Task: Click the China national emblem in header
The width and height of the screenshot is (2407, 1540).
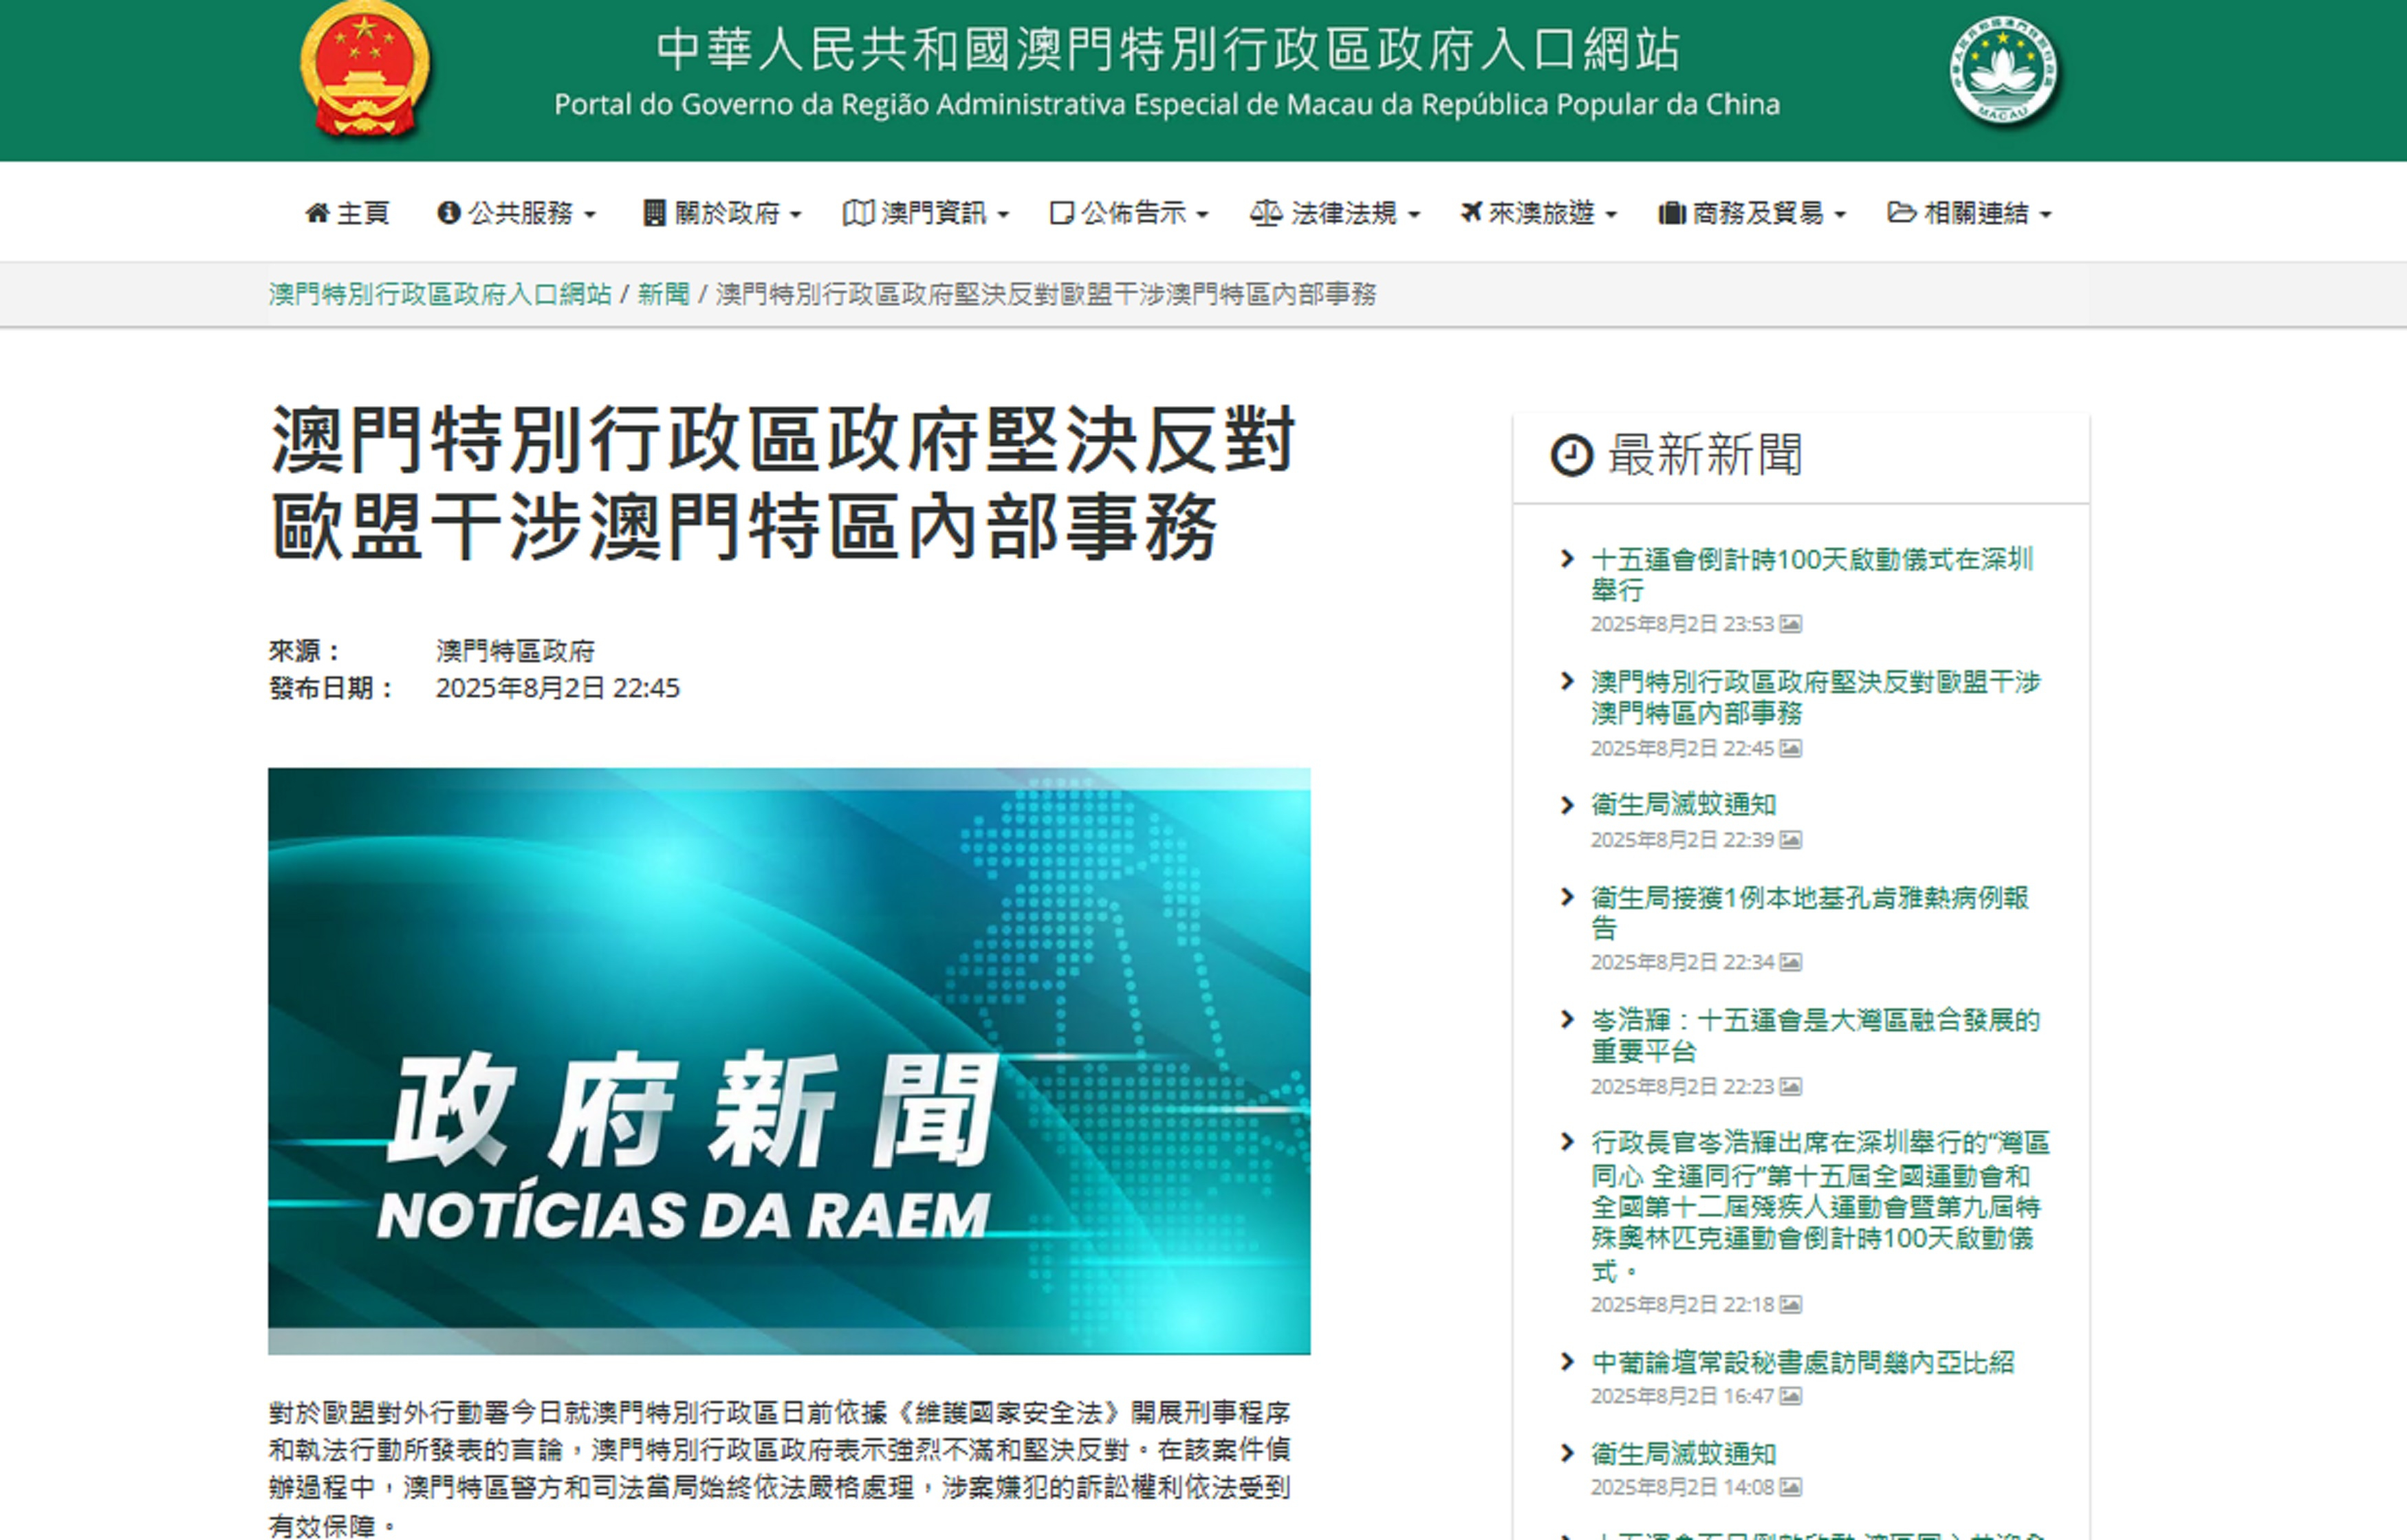Action: point(365,69)
